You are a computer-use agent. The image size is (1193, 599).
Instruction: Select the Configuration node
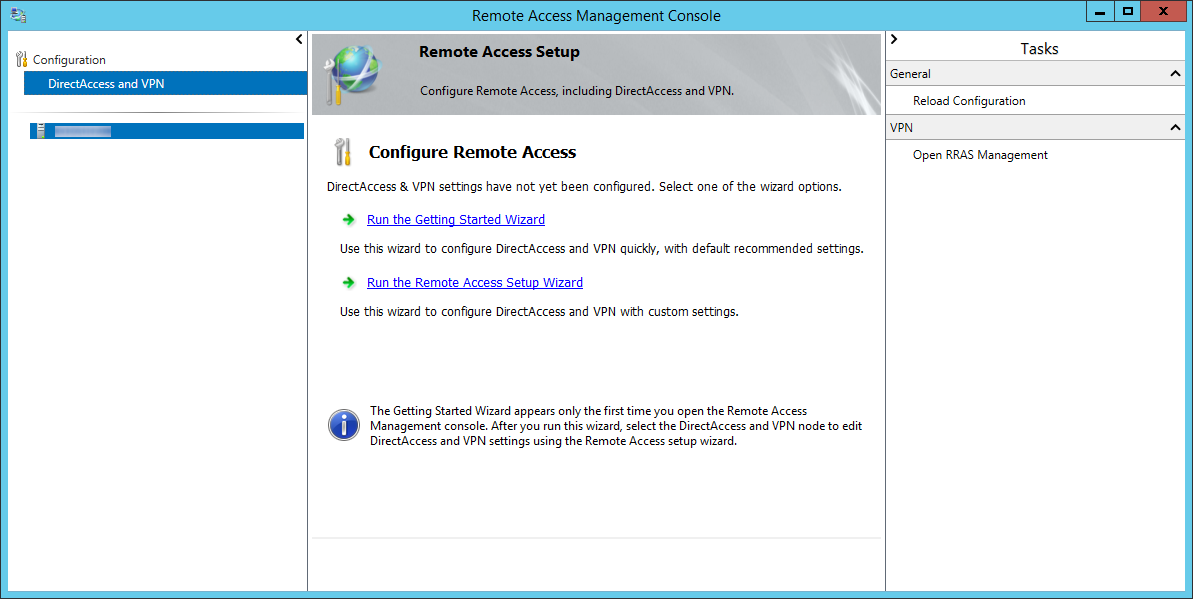click(69, 59)
